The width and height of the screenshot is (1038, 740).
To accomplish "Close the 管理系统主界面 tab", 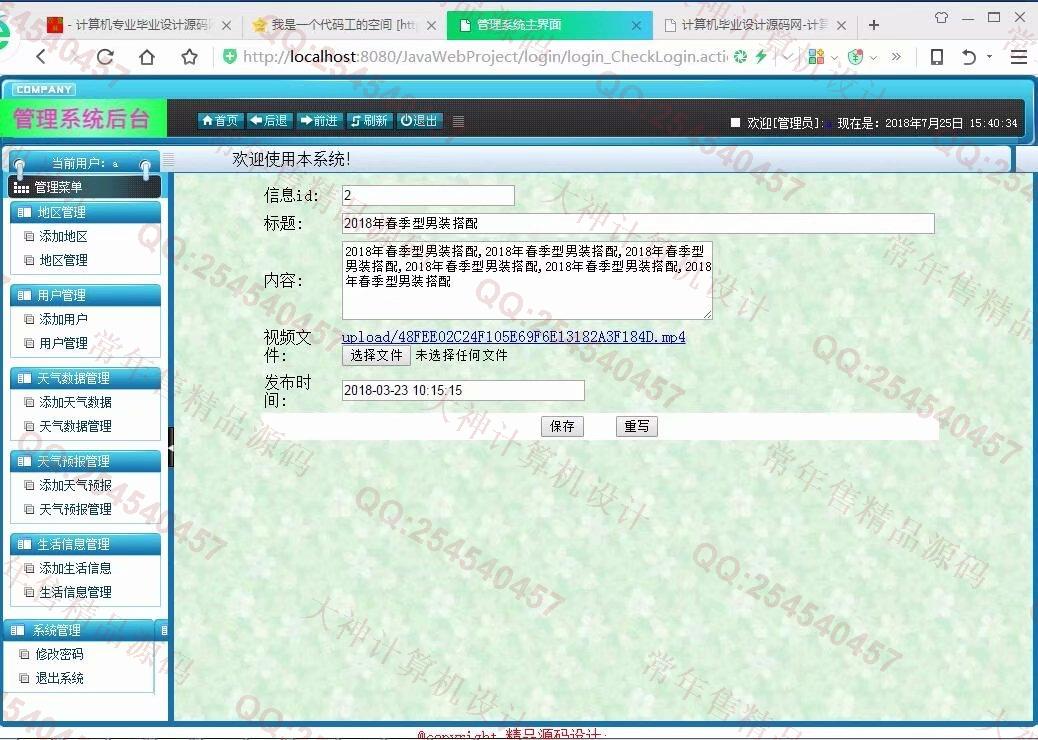I will coord(636,25).
